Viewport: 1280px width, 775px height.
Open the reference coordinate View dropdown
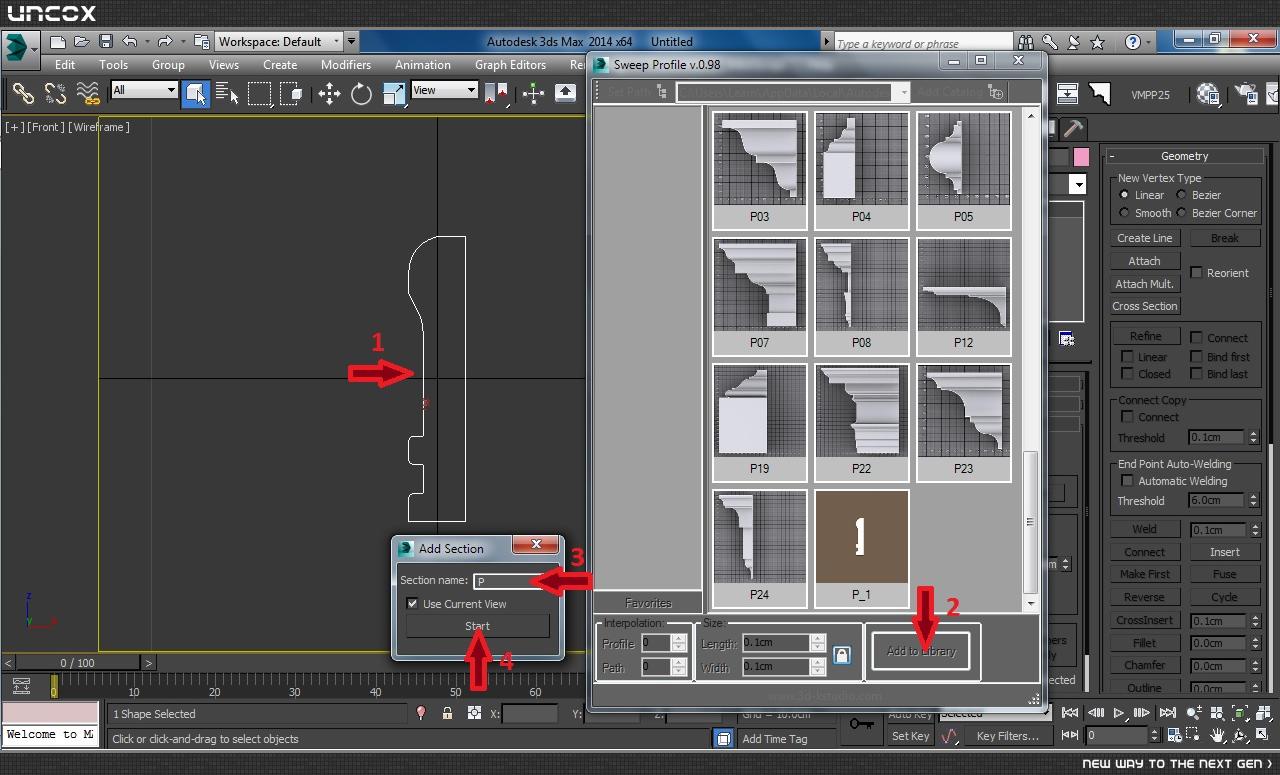coord(444,90)
